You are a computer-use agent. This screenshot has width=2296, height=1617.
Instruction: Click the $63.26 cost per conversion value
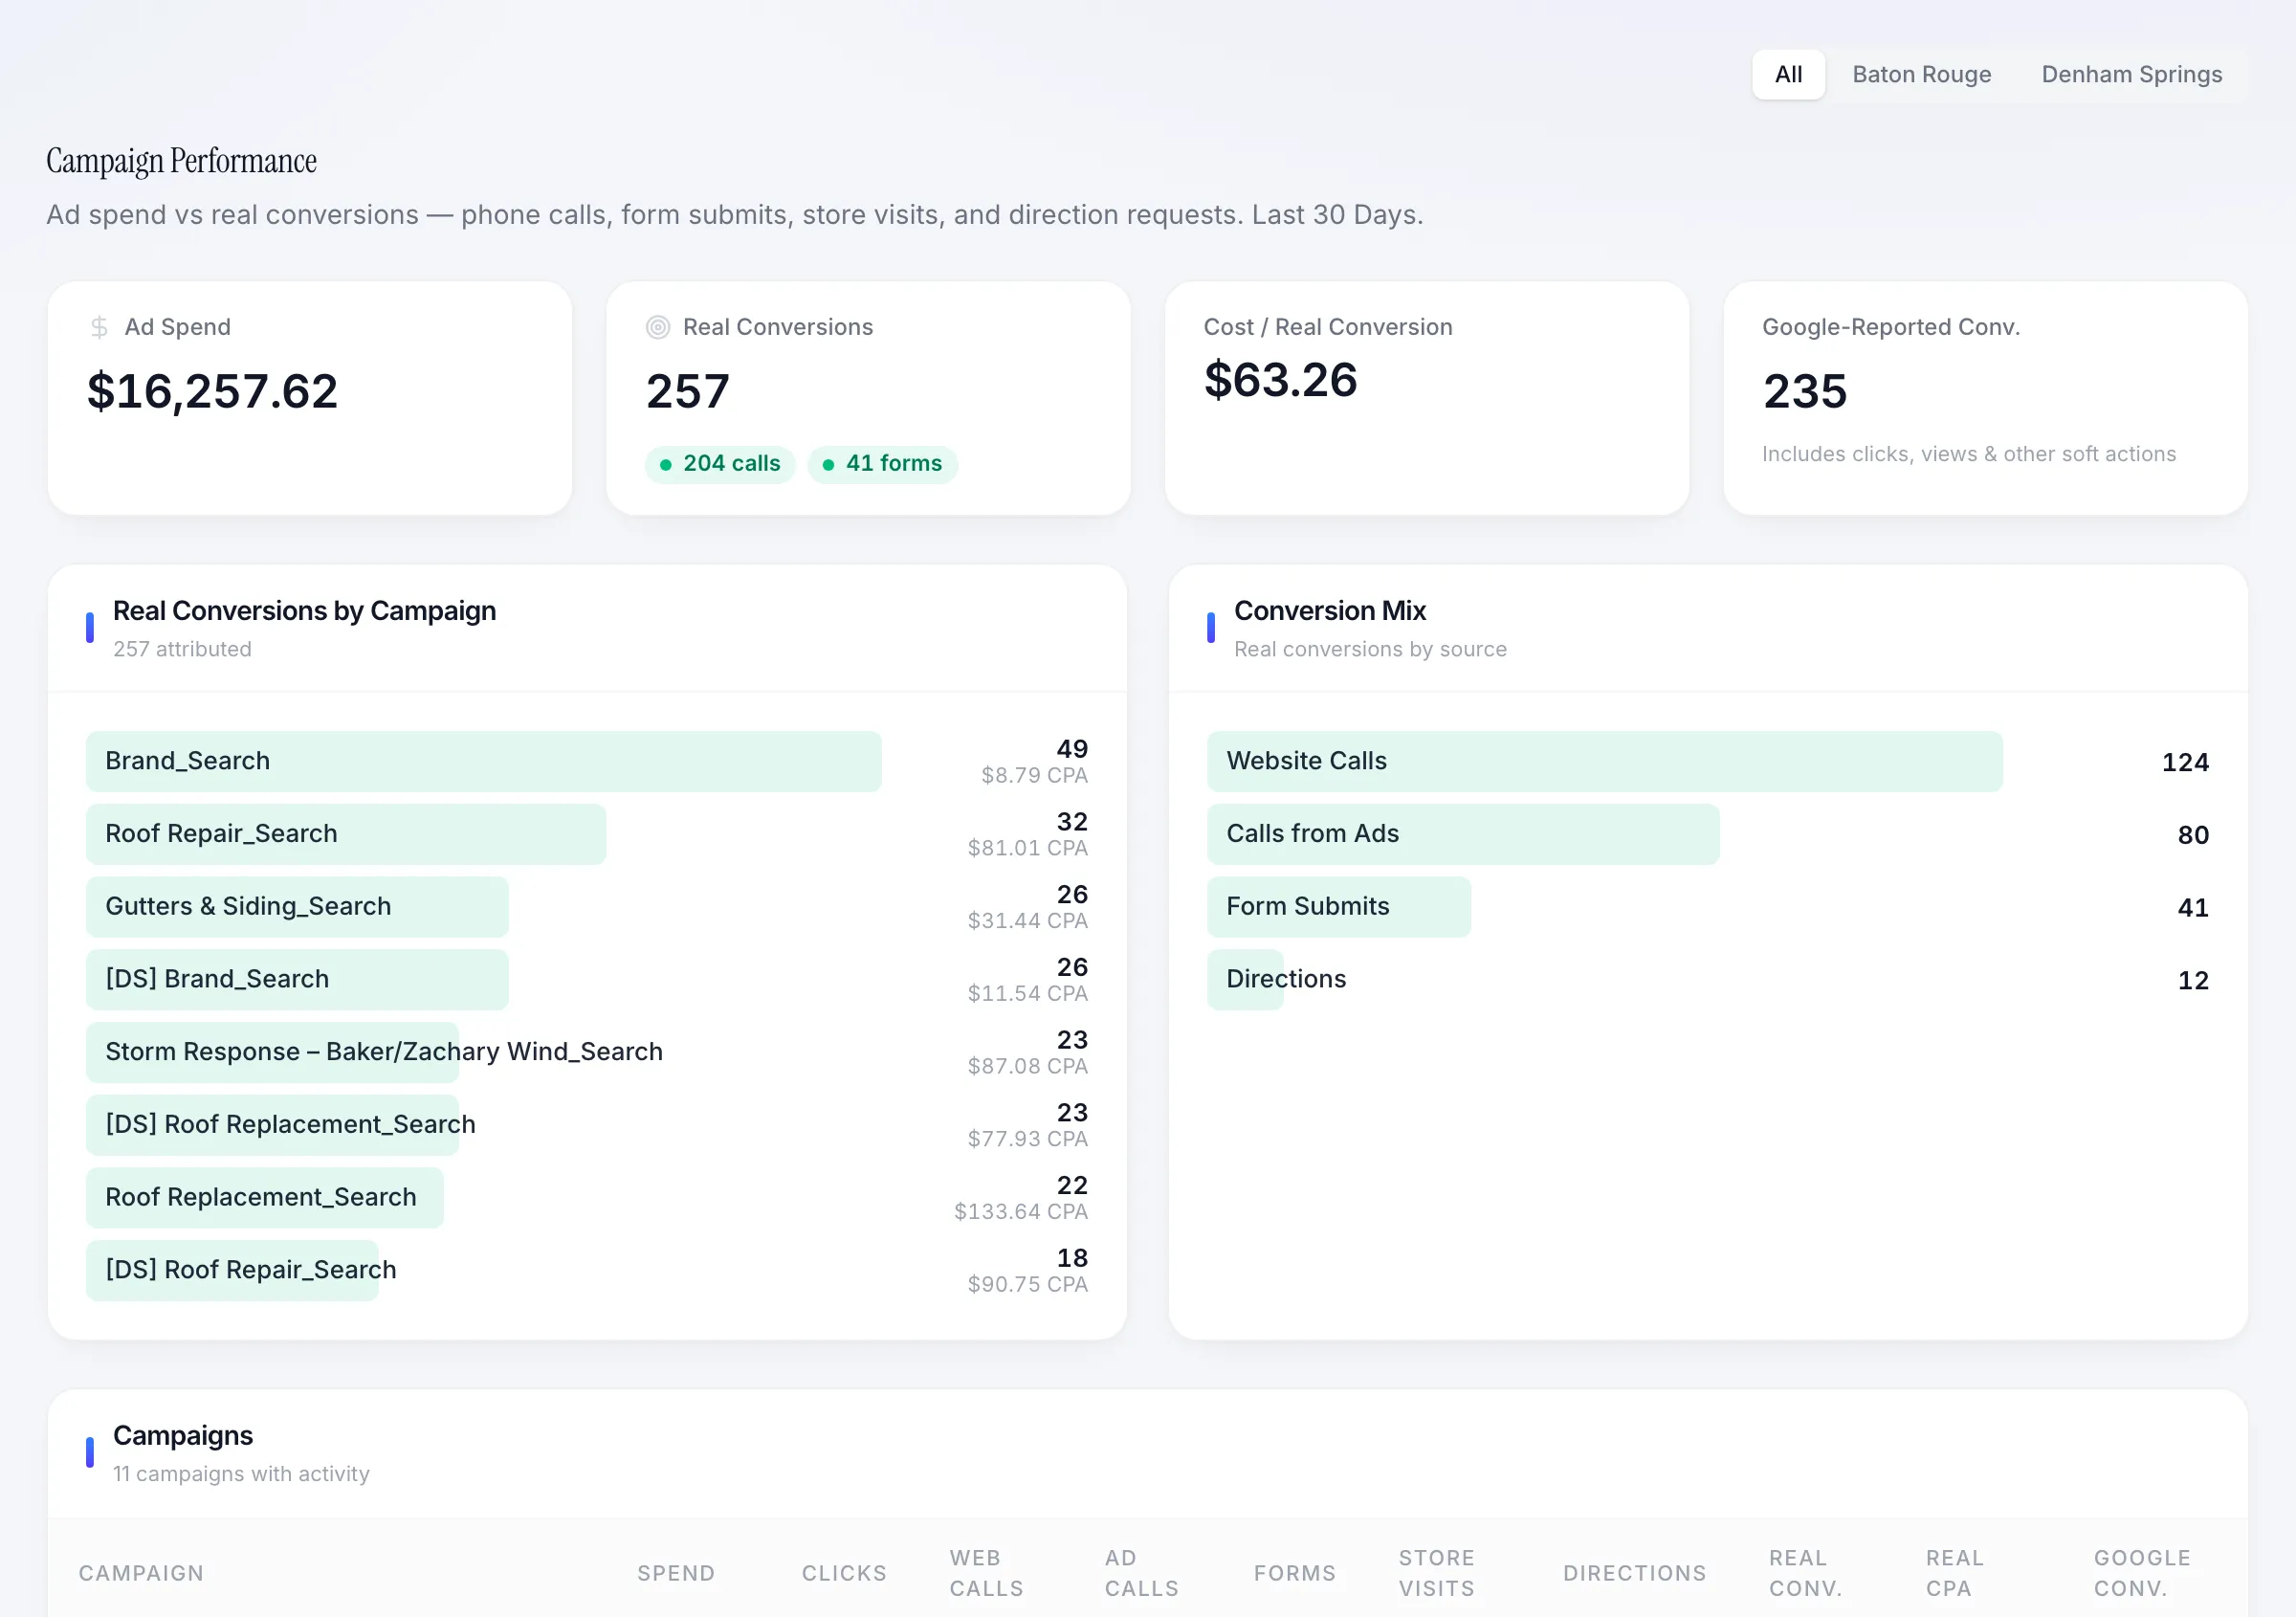point(1280,380)
